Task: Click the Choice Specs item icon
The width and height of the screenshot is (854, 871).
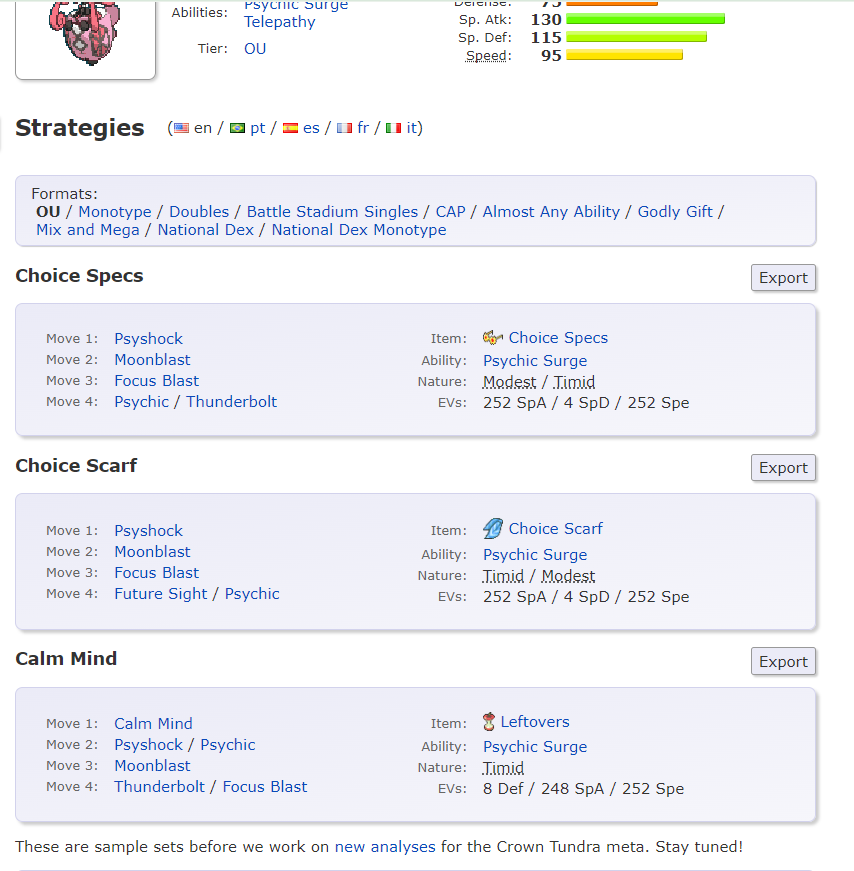Action: [x=492, y=337]
